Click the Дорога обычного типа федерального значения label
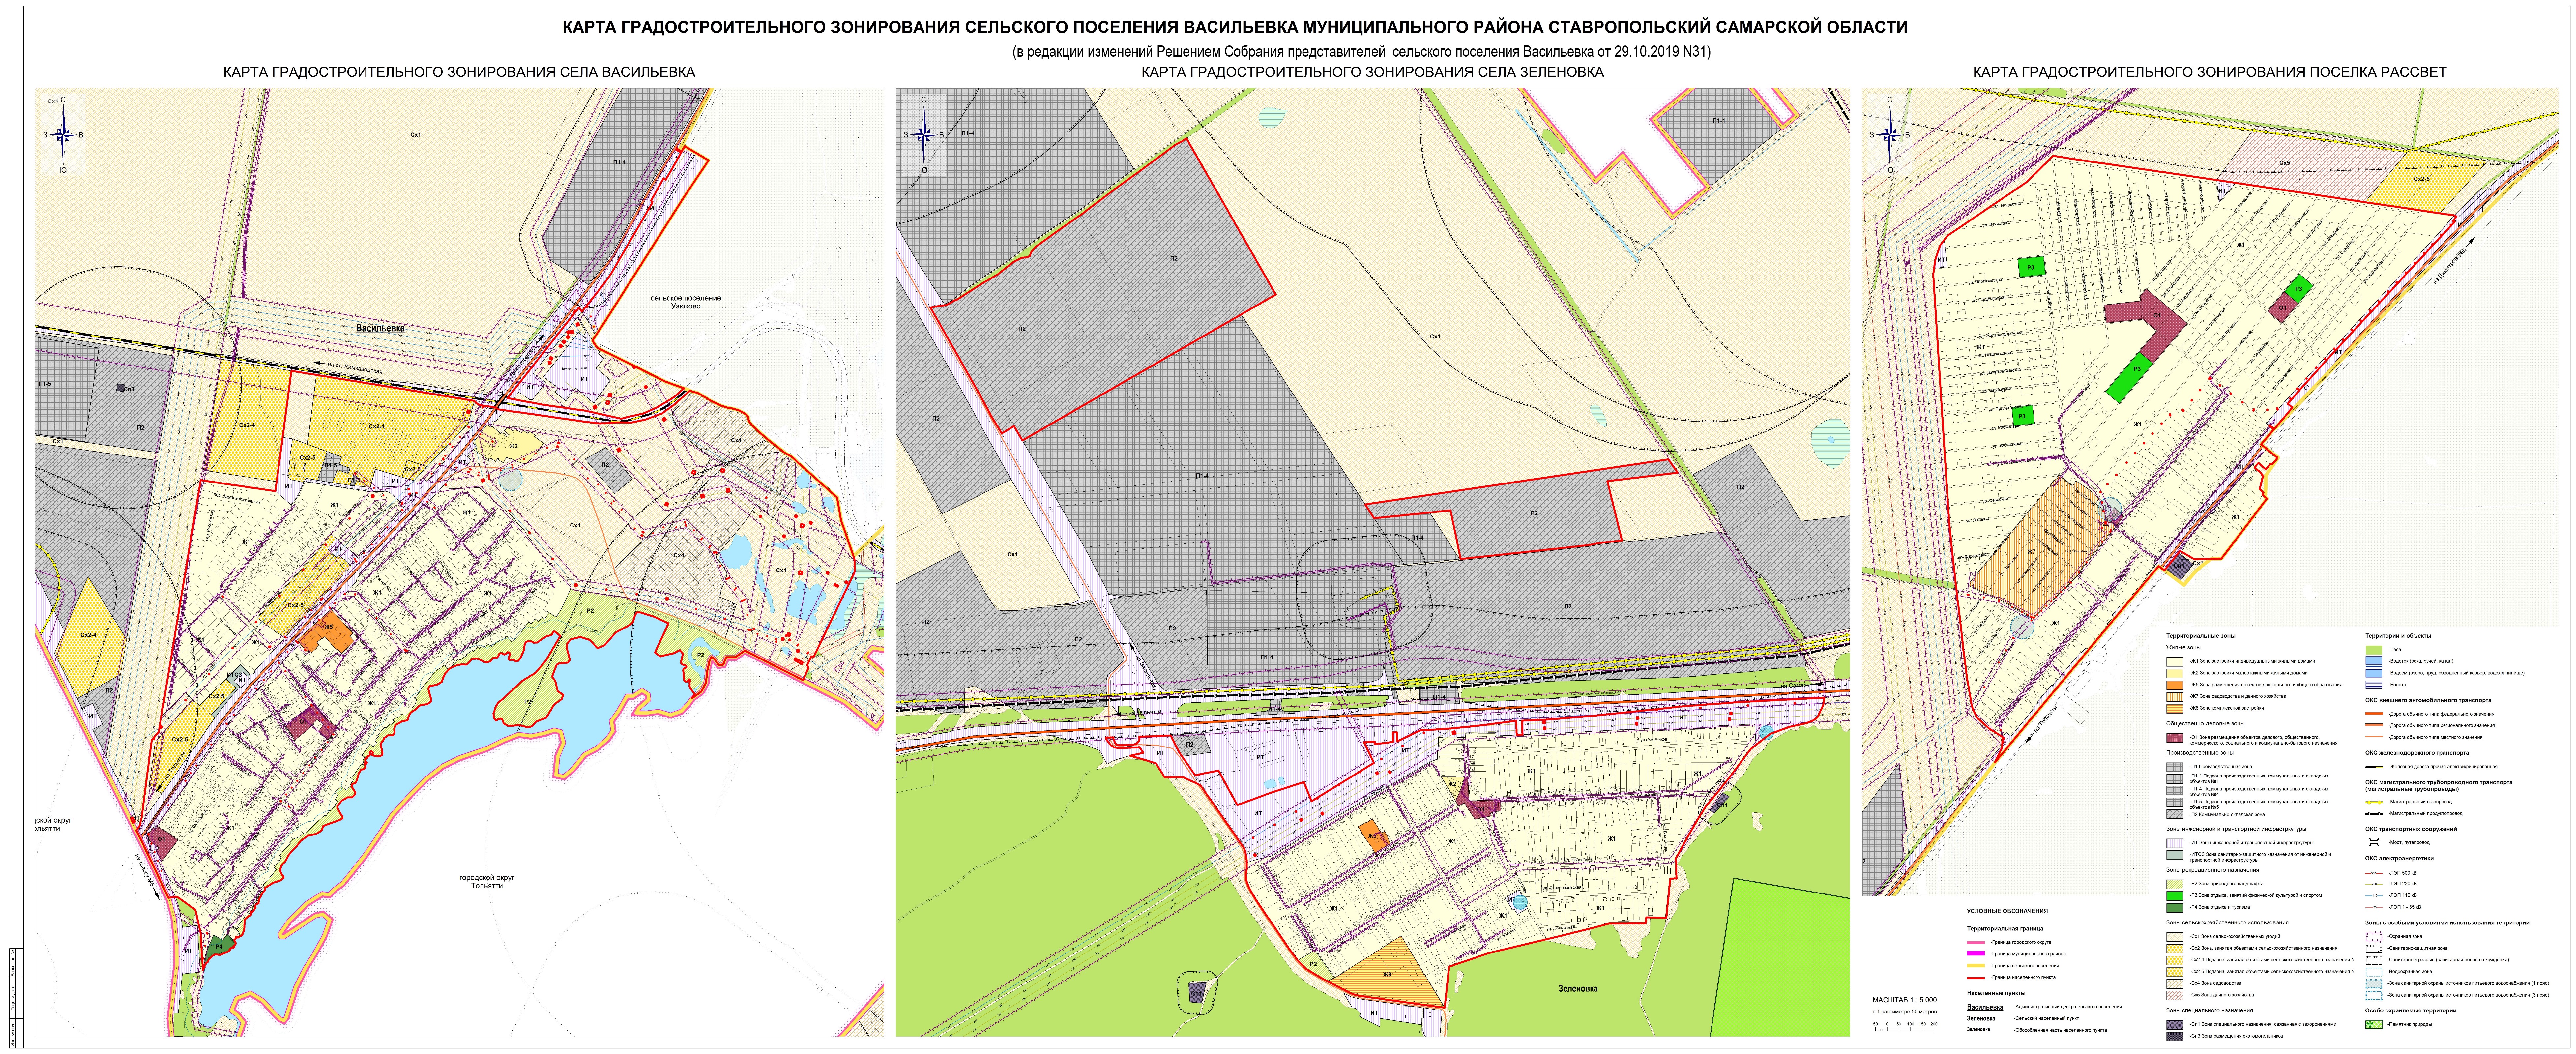Screen dimensions: 2576x1054 coord(2442,714)
